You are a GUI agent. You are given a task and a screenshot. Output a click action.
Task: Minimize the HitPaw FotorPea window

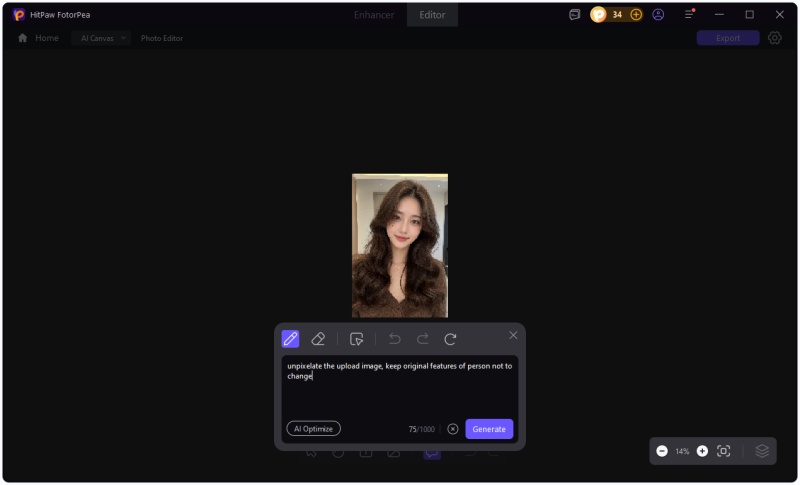[x=719, y=15]
